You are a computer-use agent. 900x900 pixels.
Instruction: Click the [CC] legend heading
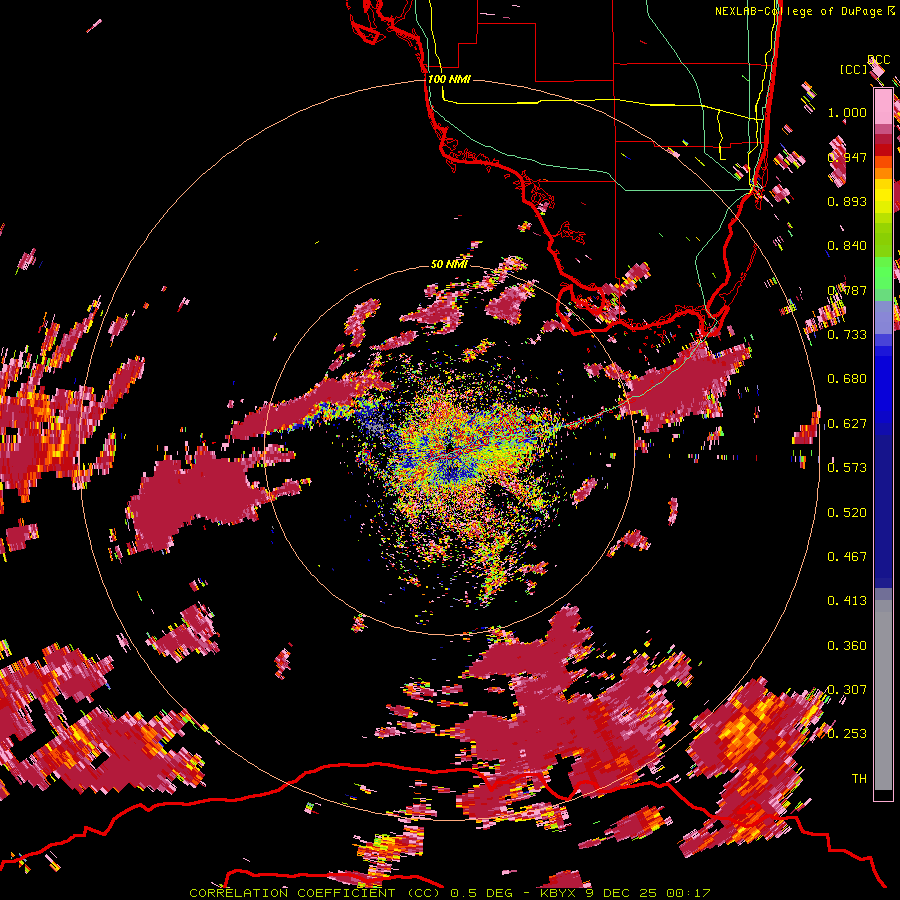(x=854, y=69)
